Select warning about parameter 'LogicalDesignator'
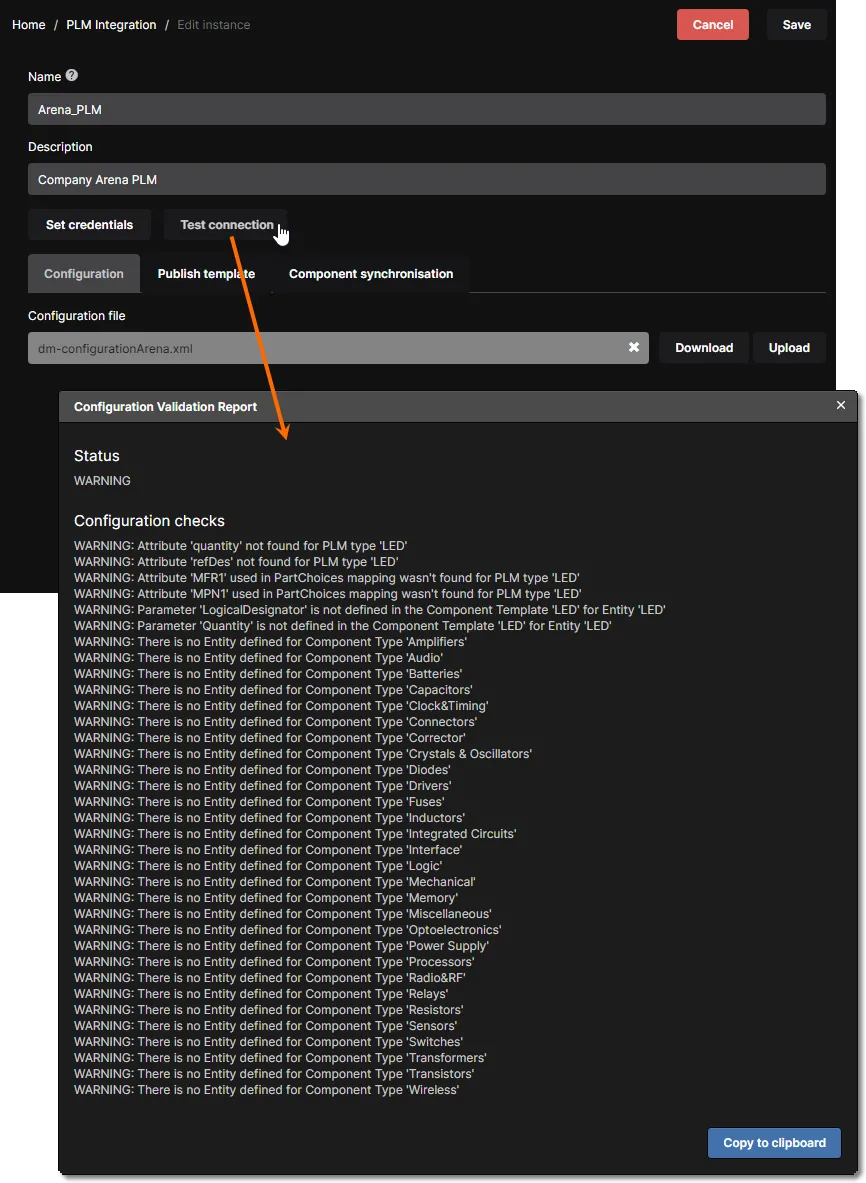Image resolution: width=866 pixels, height=1183 pixels. pyautogui.click(x=370, y=610)
